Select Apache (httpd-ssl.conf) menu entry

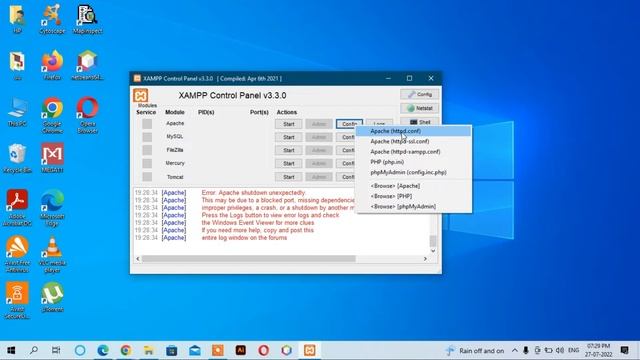click(x=413, y=141)
